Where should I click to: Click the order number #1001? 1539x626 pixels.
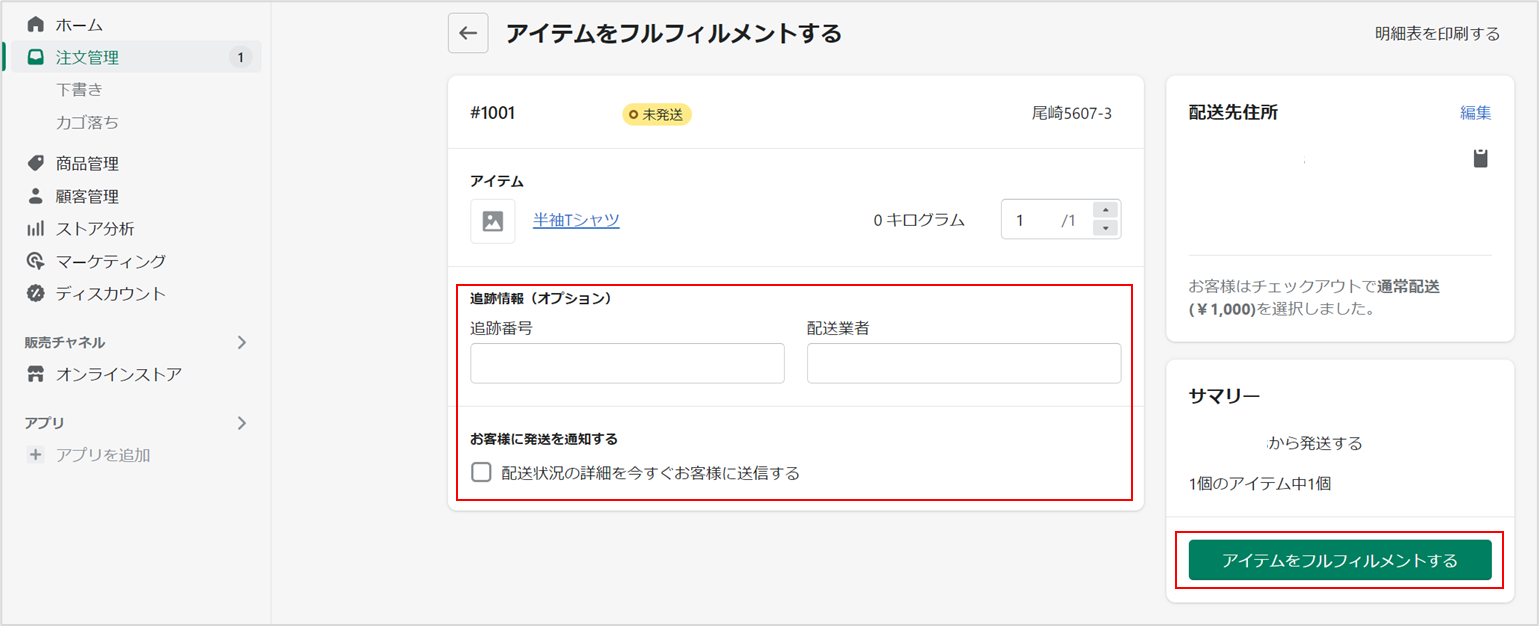click(x=493, y=114)
